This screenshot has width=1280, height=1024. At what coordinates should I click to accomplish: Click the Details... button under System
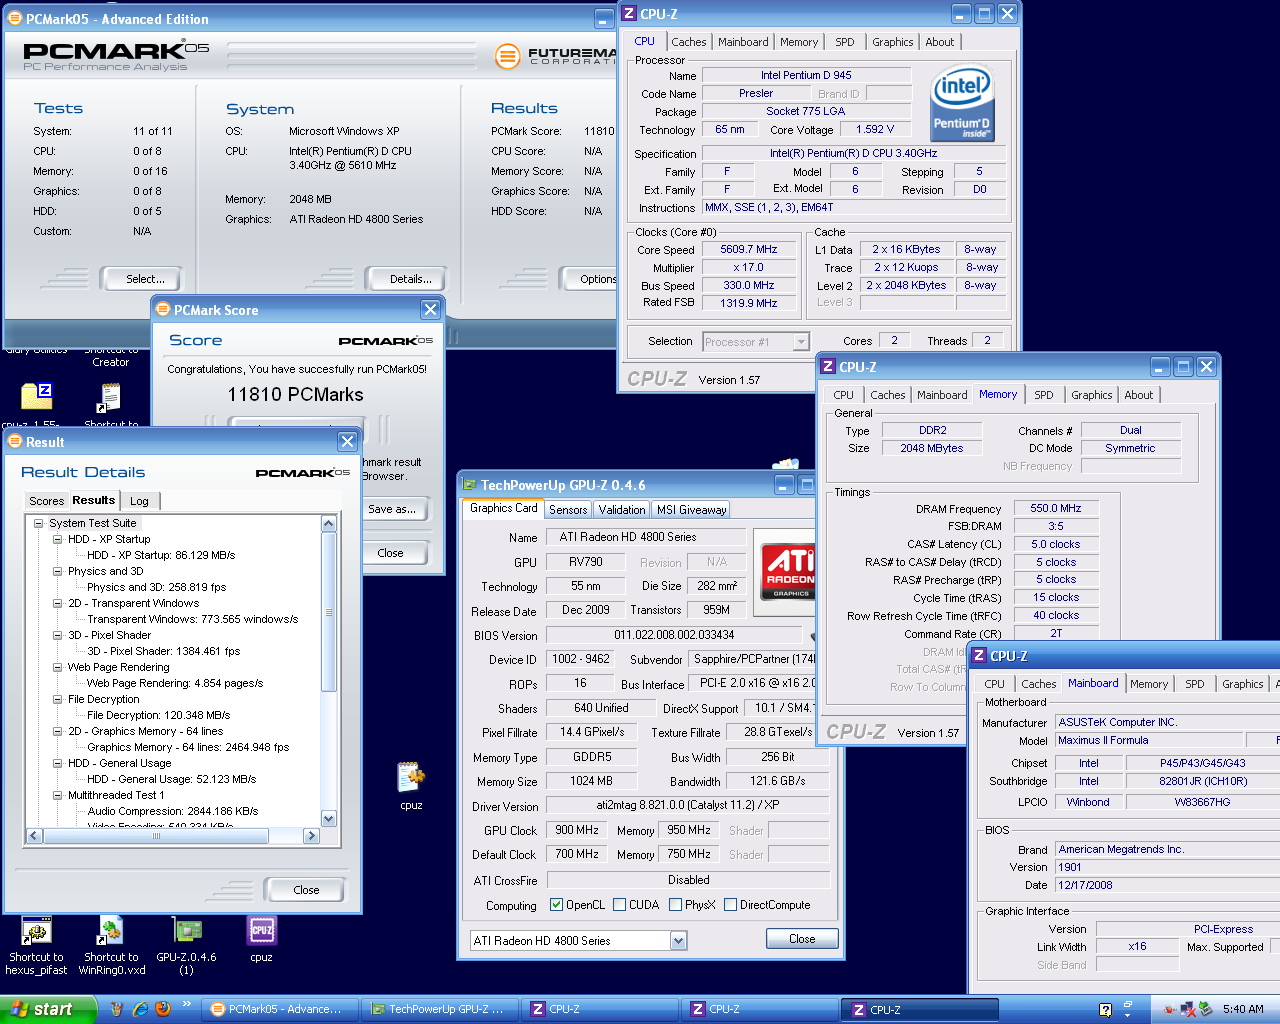[x=410, y=279]
